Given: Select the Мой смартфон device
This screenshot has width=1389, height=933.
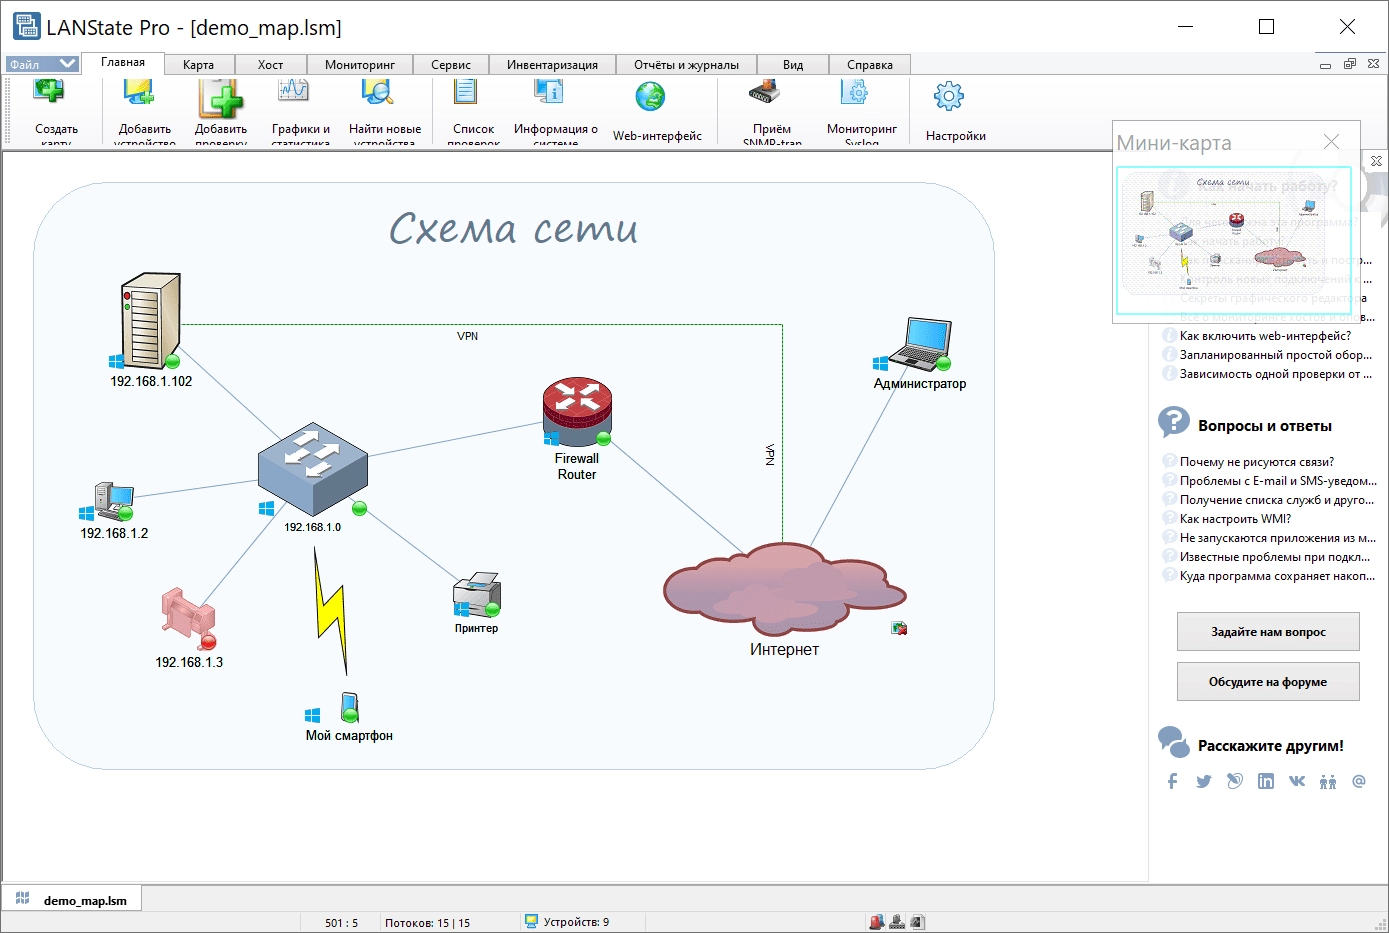Looking at the screenshot, I should coord(349,707).
